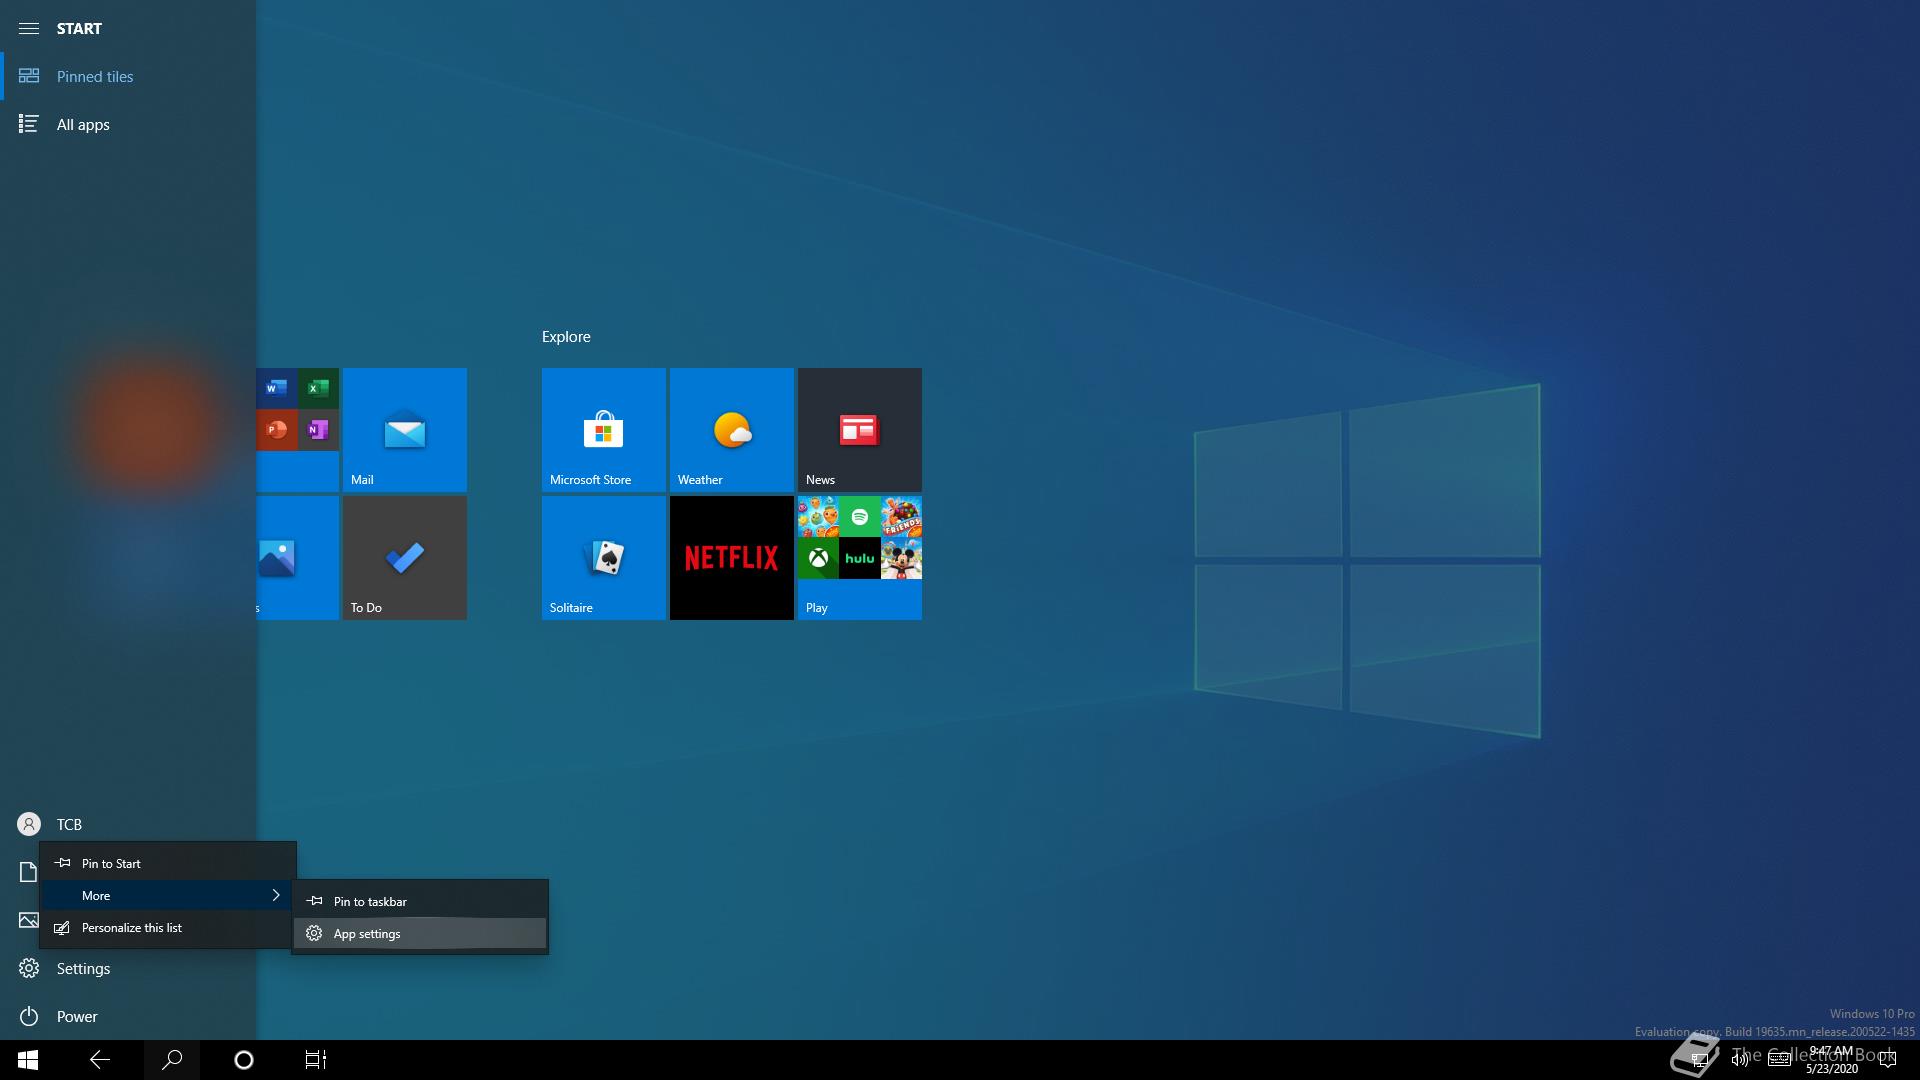This screenshot has width=1920, height=1080.
Task: Launch Microsoft Store tile
Action: click(x=604, y=430)
